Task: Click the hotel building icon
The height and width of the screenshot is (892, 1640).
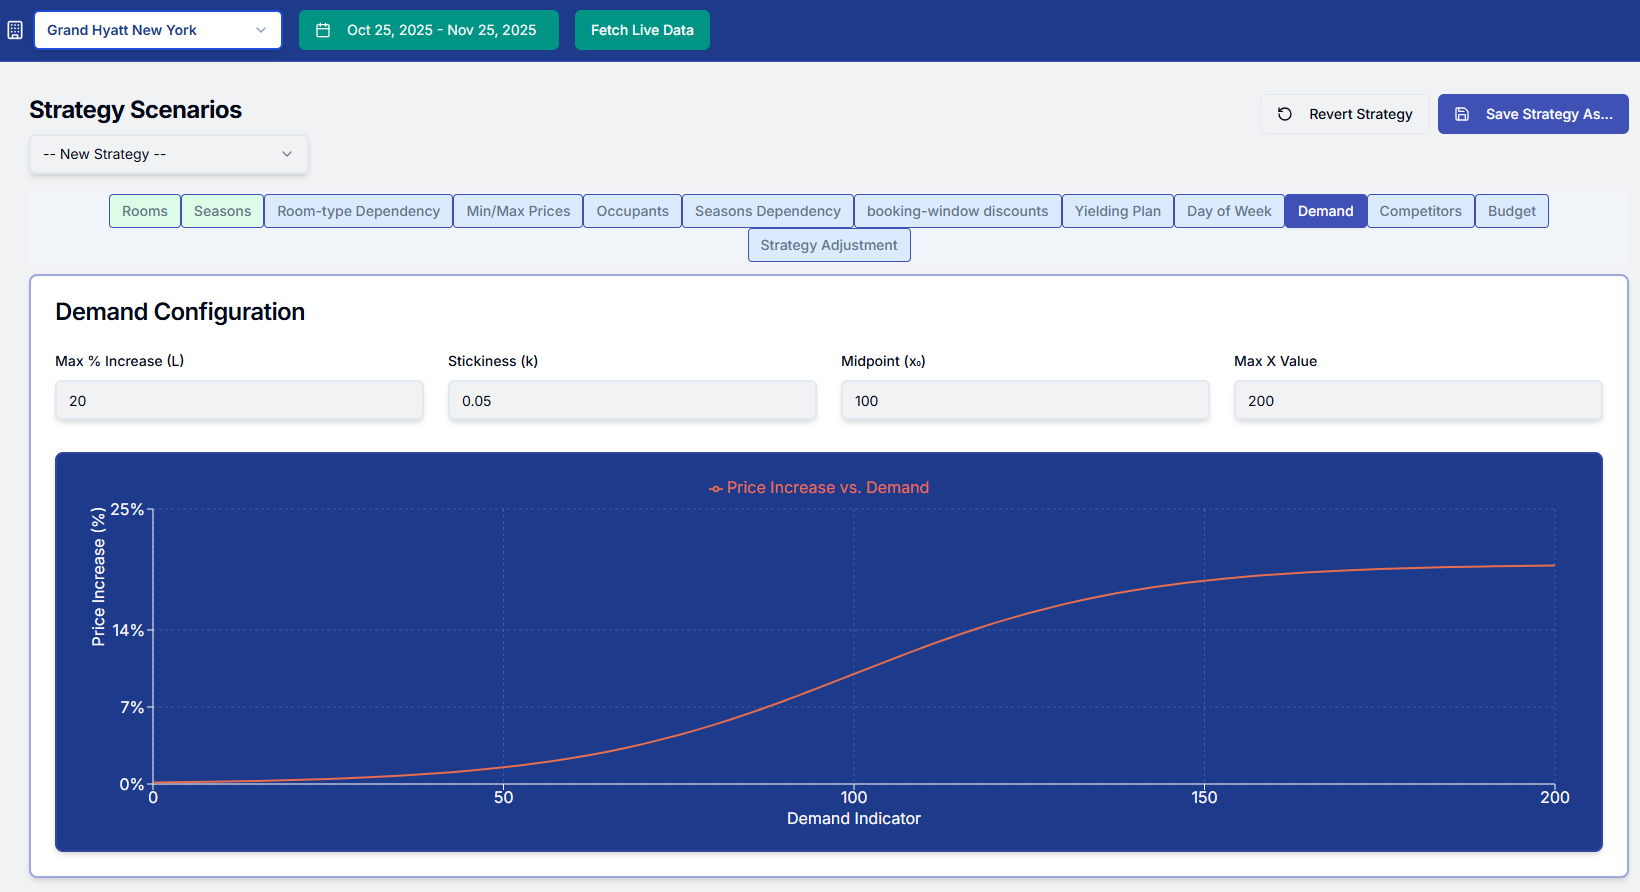Action: [15, 30]
